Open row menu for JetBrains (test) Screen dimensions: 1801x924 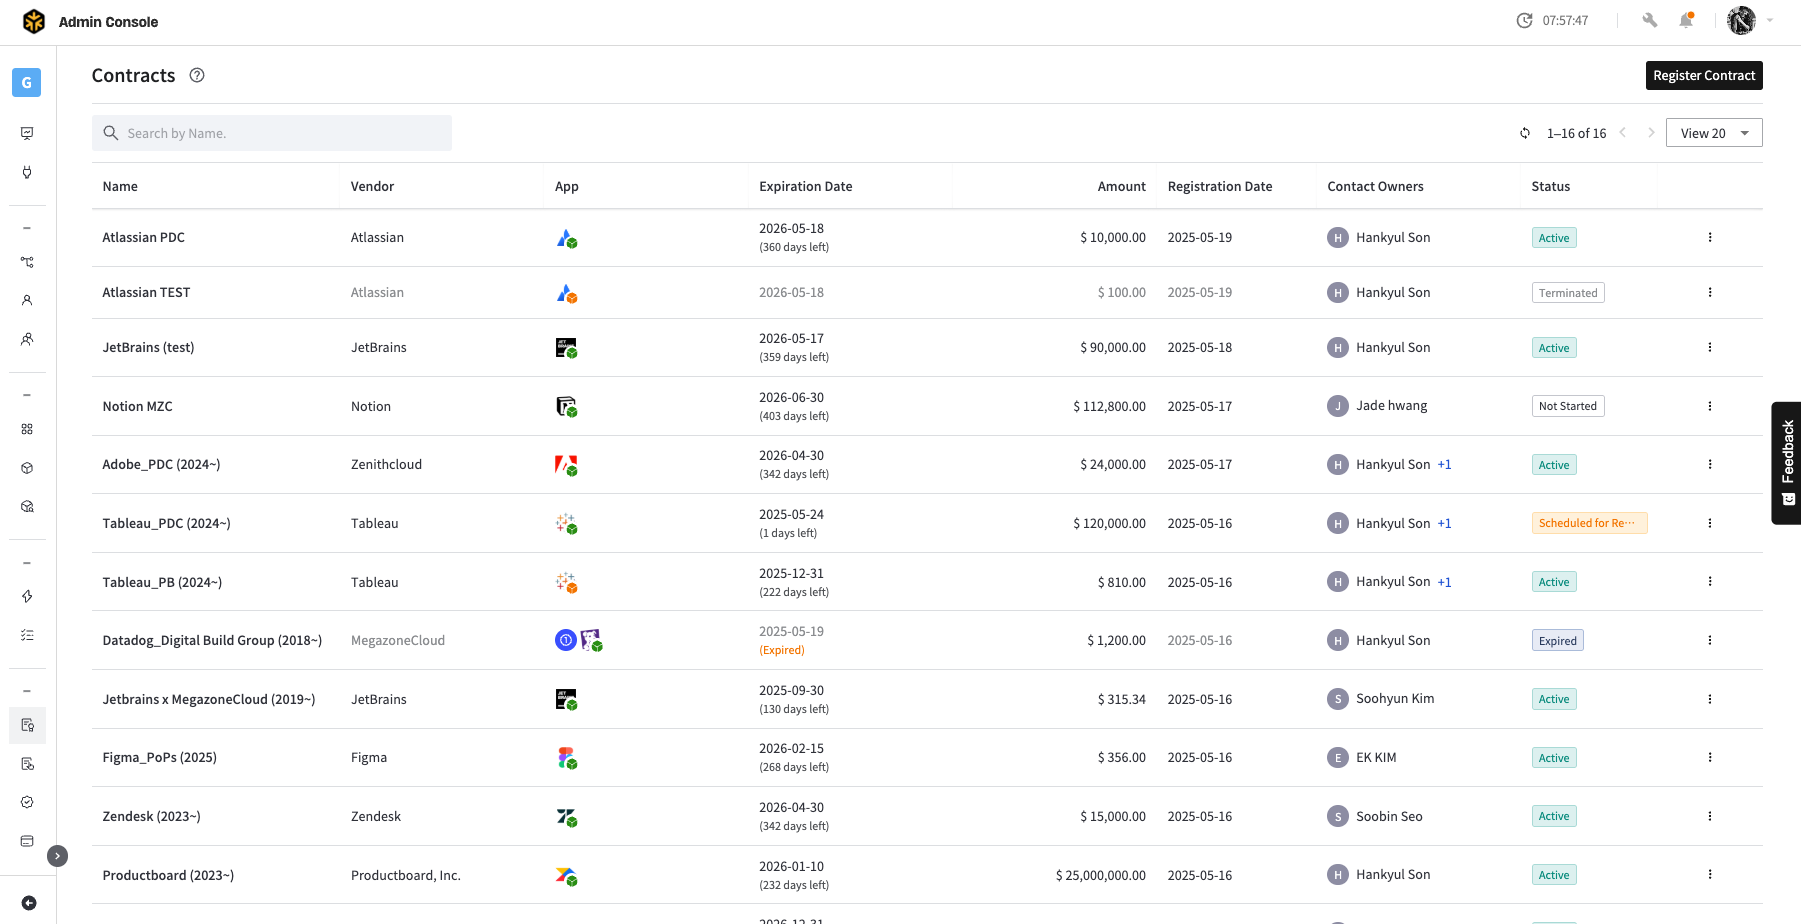click(1710, 347)
